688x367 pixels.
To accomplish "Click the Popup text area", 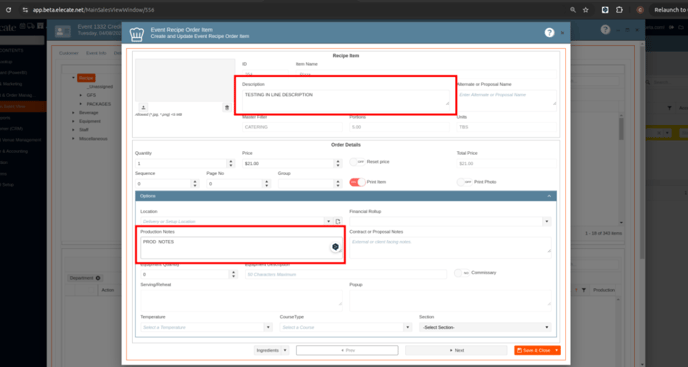I will 450,300.
